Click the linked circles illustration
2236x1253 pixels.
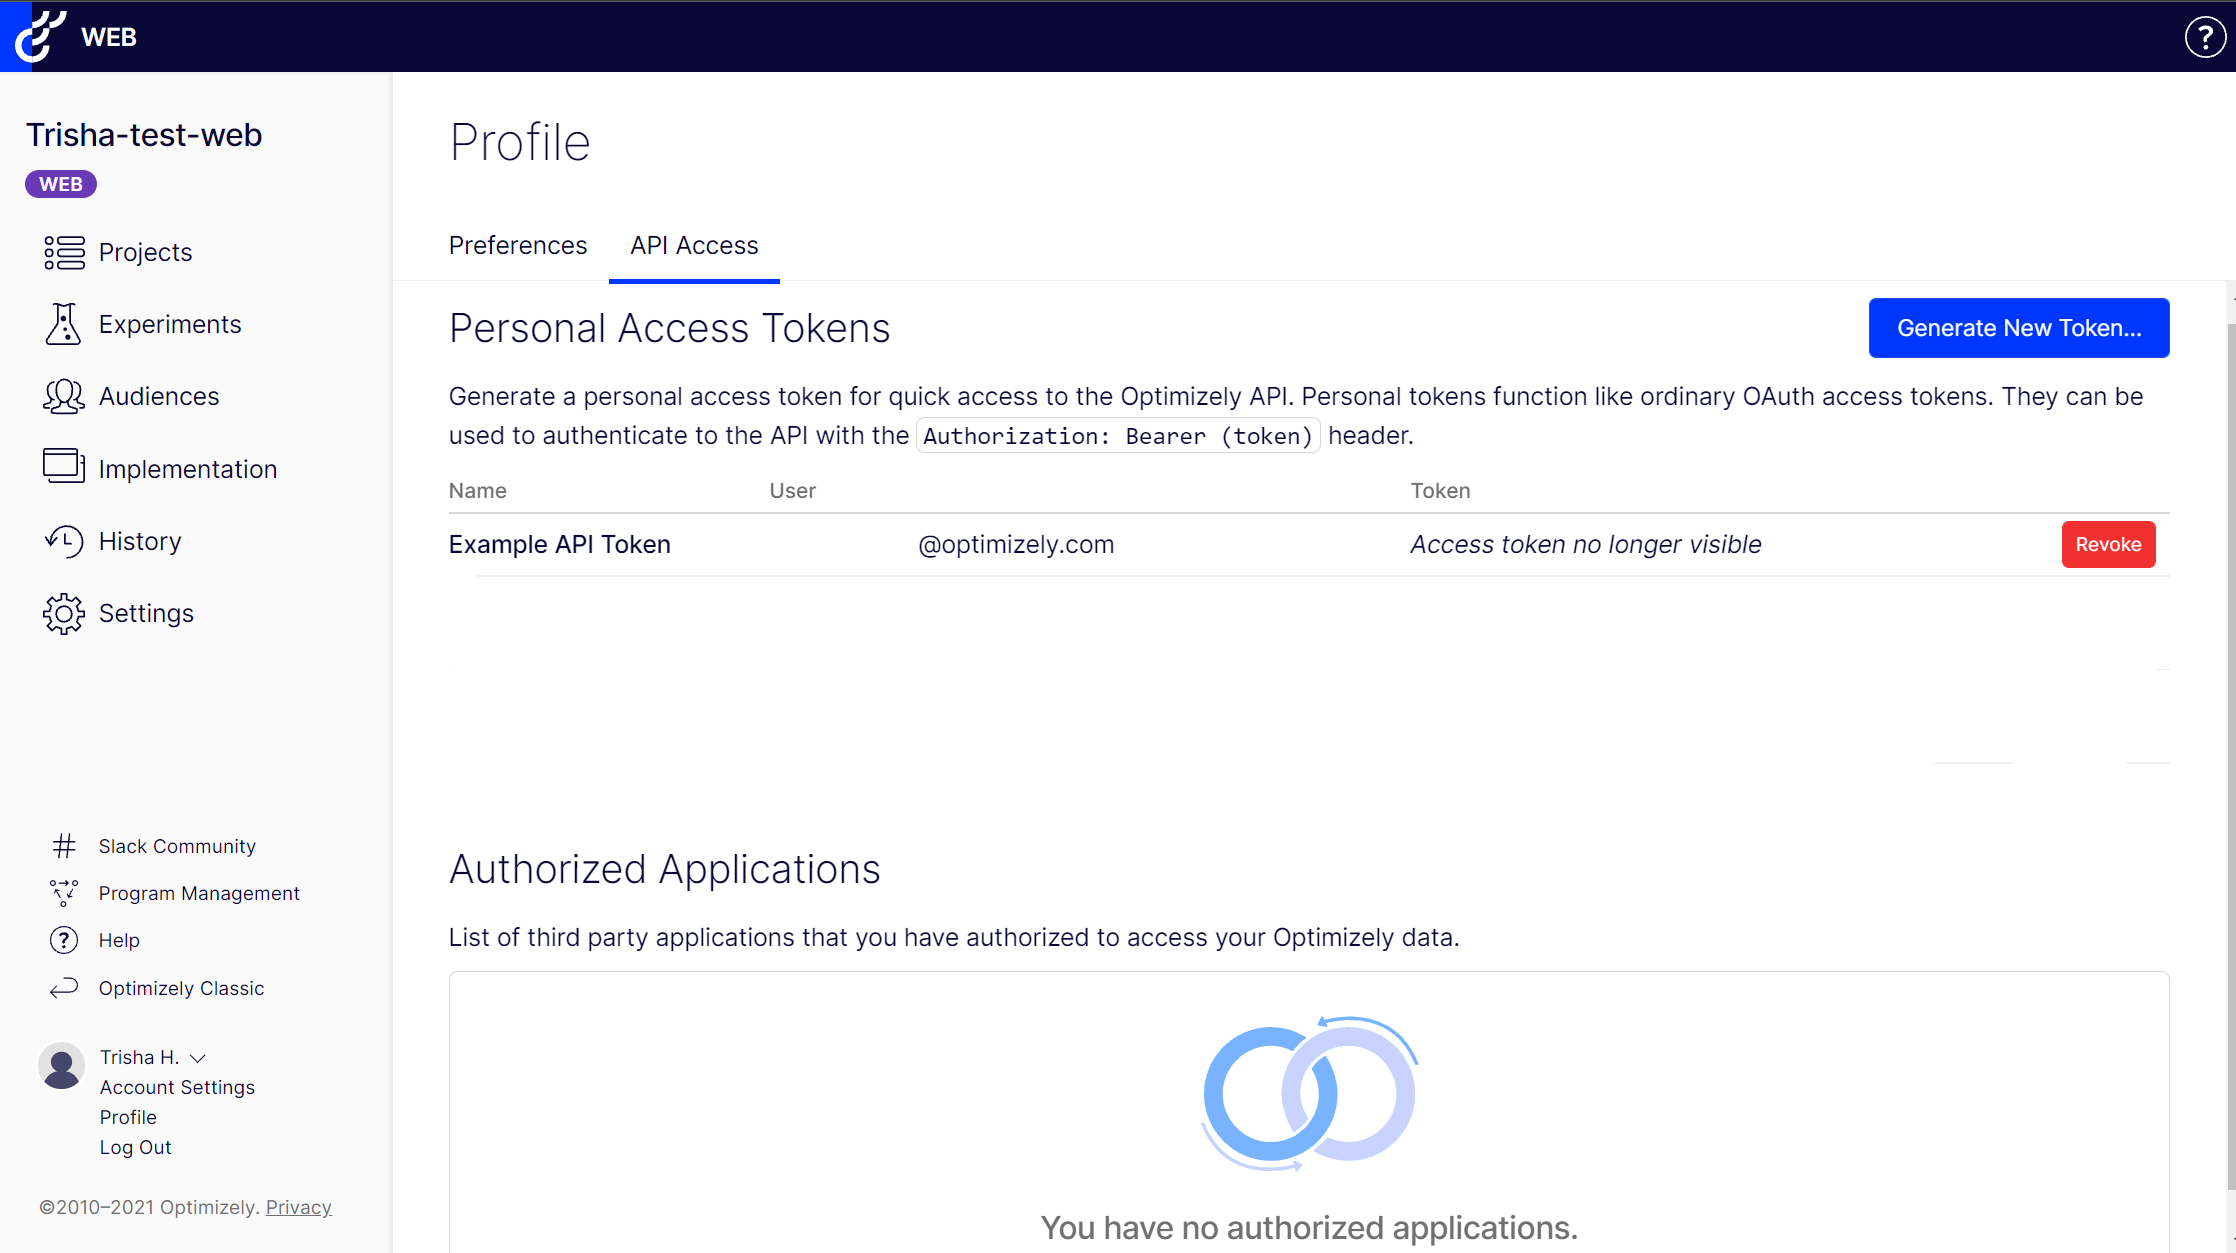tap(1309, 1094)
